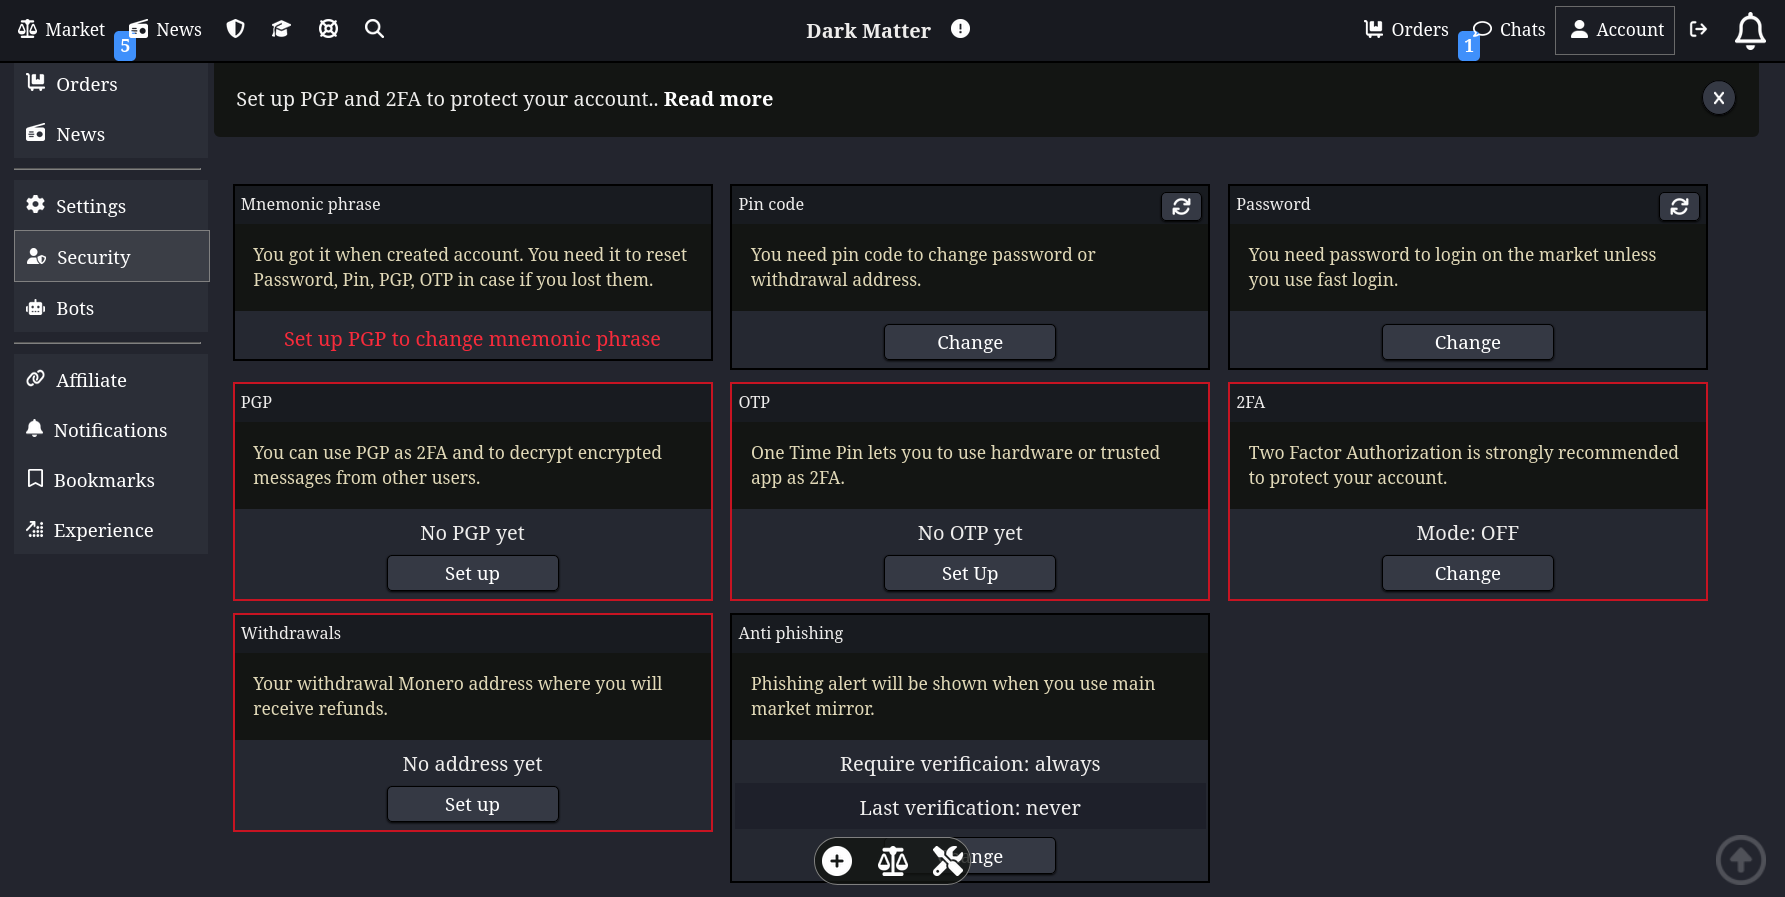Click the logout arrow icon
Viewport: 1785px width, 897px height.
tap(1698, 29)
